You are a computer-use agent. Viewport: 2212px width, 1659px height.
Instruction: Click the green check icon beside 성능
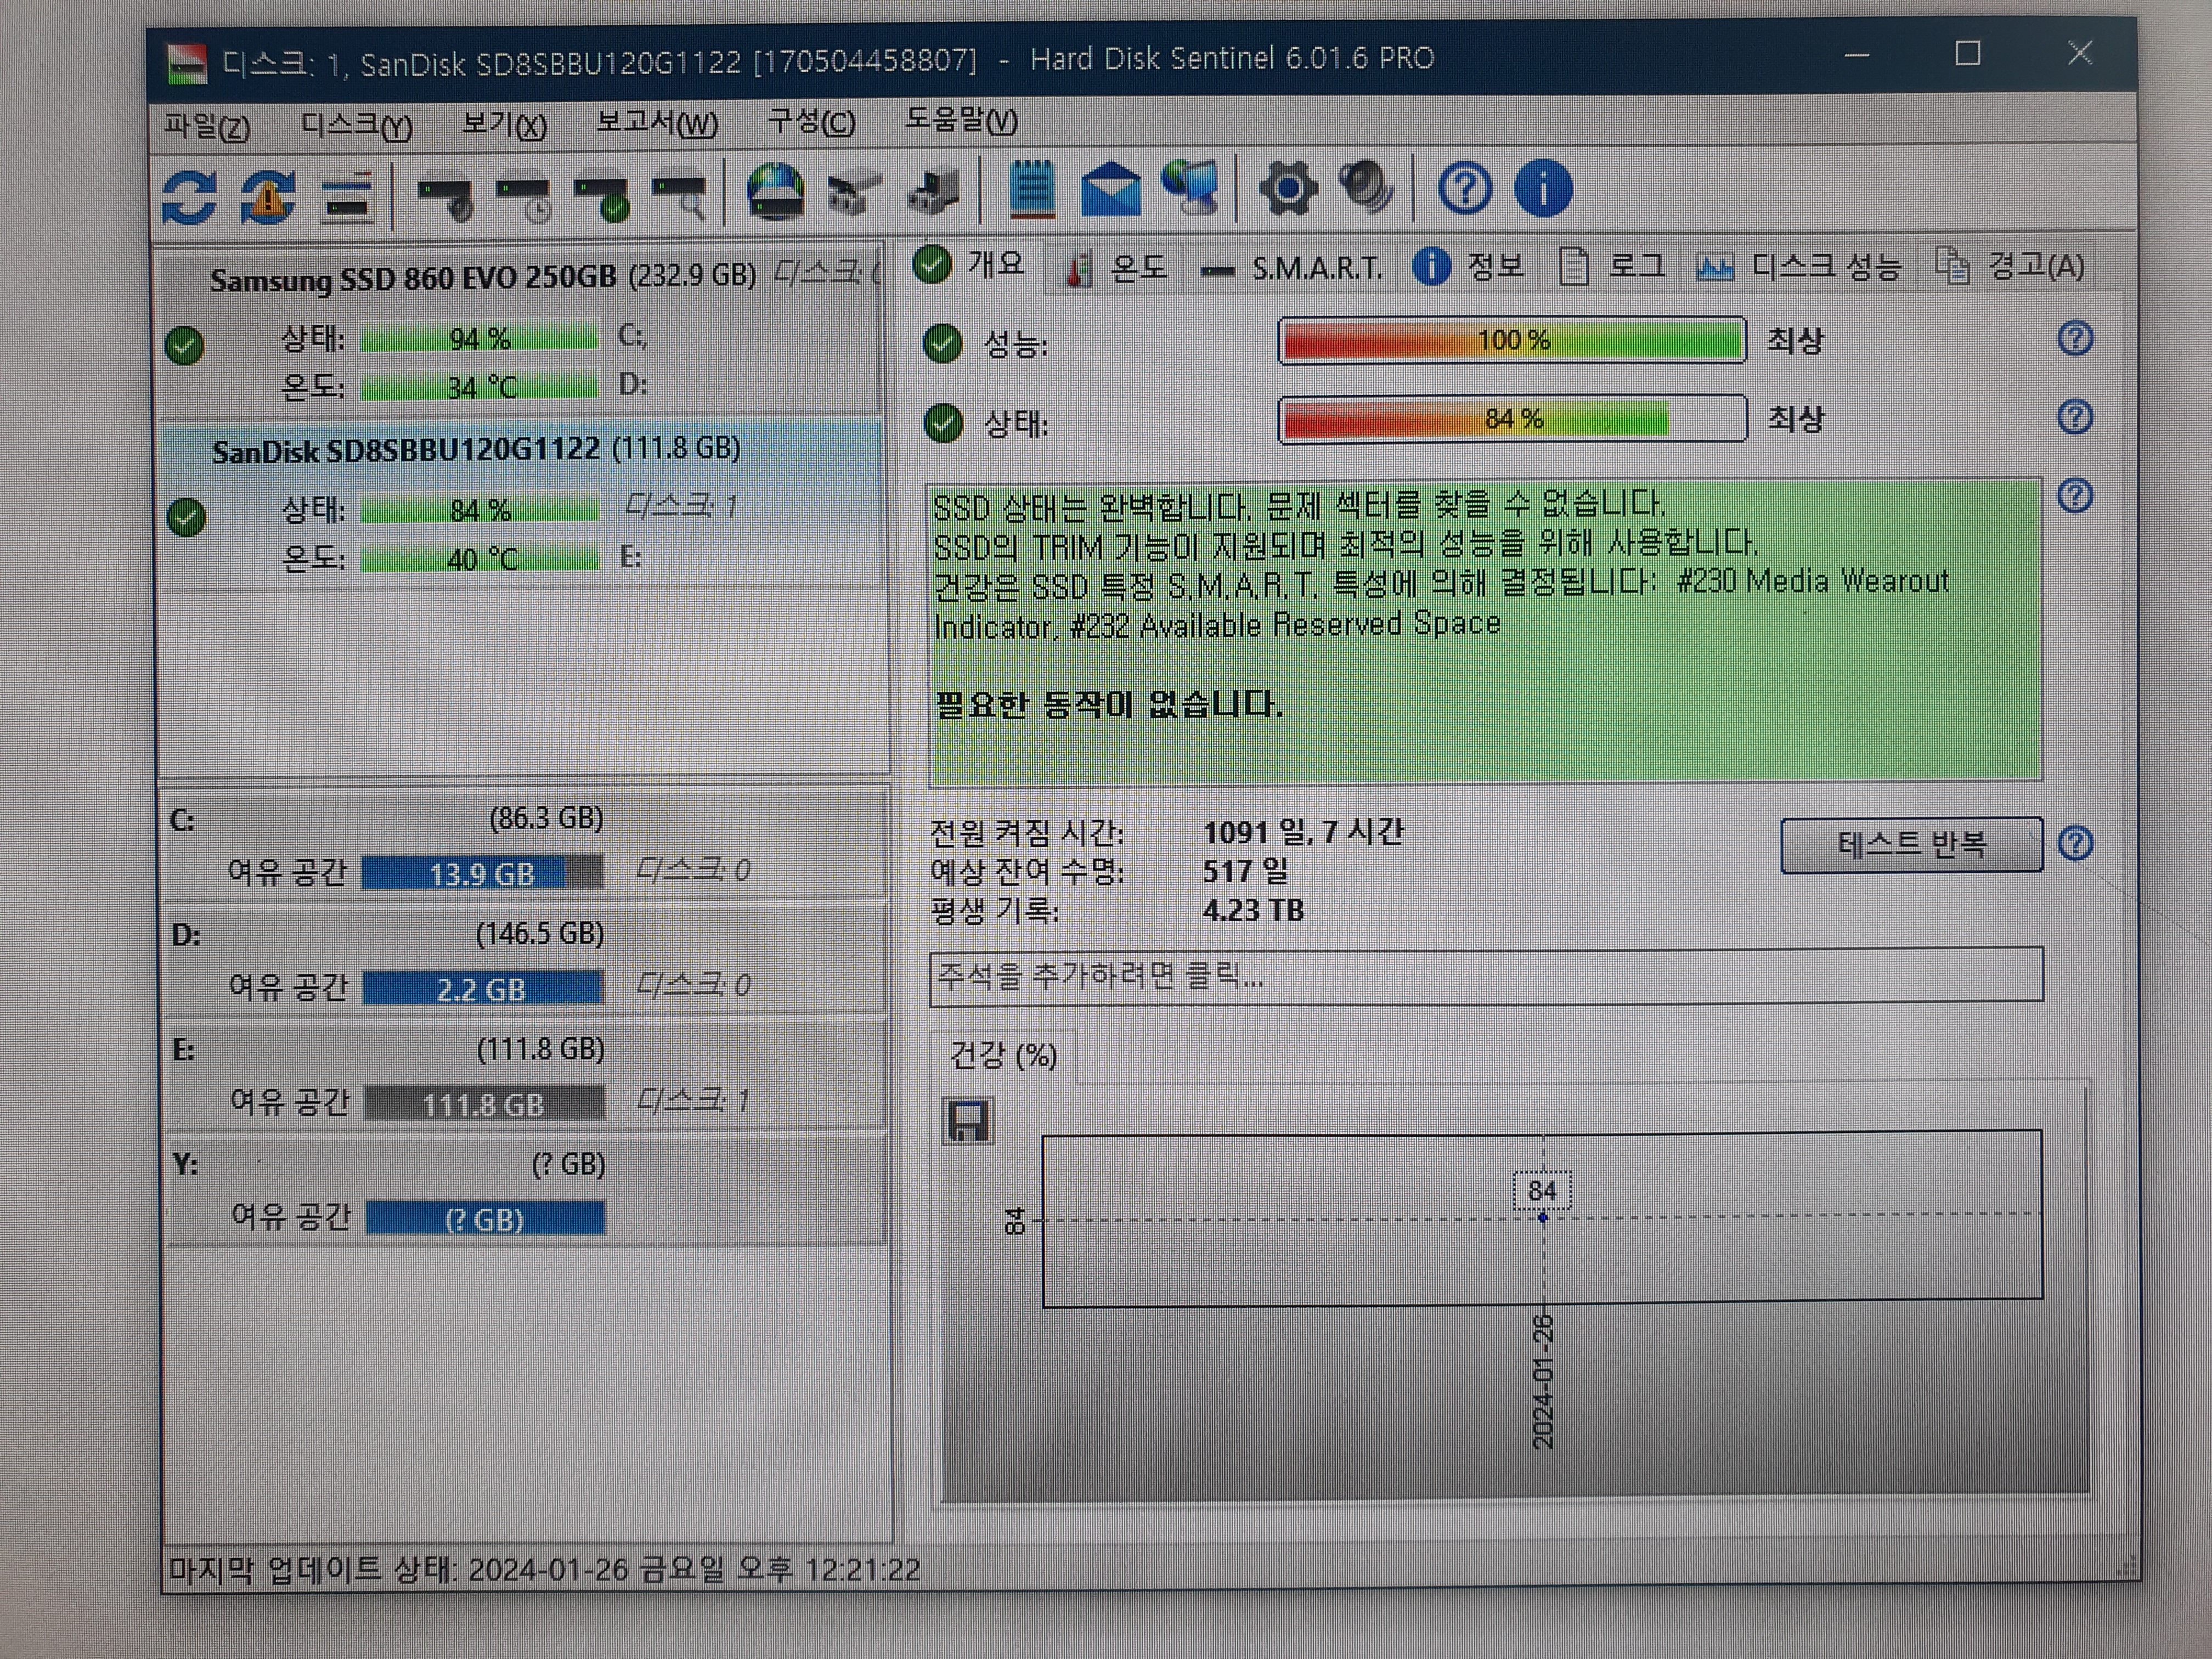(942, 344)
